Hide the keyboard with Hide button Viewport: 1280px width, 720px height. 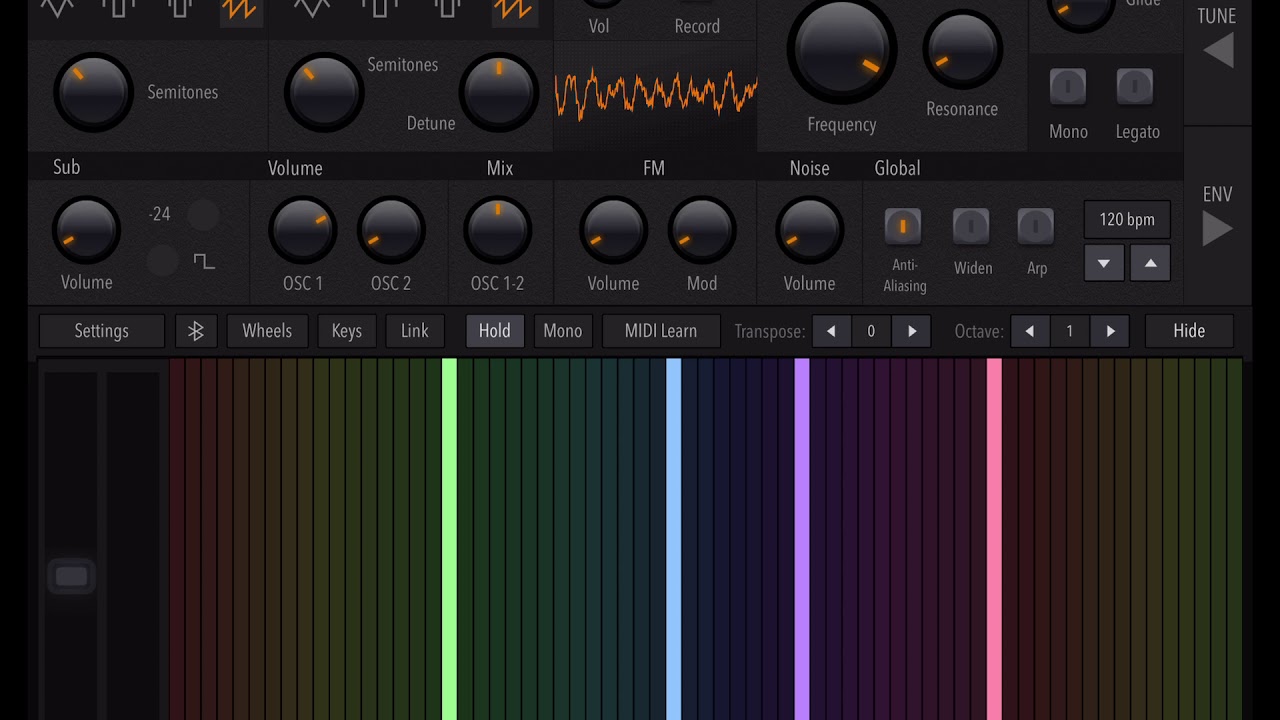click(1189, 331)
